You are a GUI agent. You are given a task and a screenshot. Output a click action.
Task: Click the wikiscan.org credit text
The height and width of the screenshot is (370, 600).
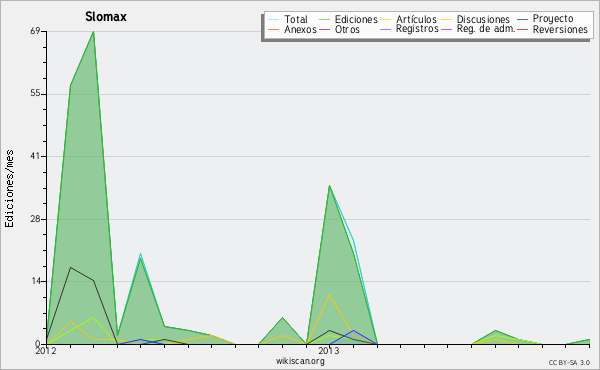point(300,361)
